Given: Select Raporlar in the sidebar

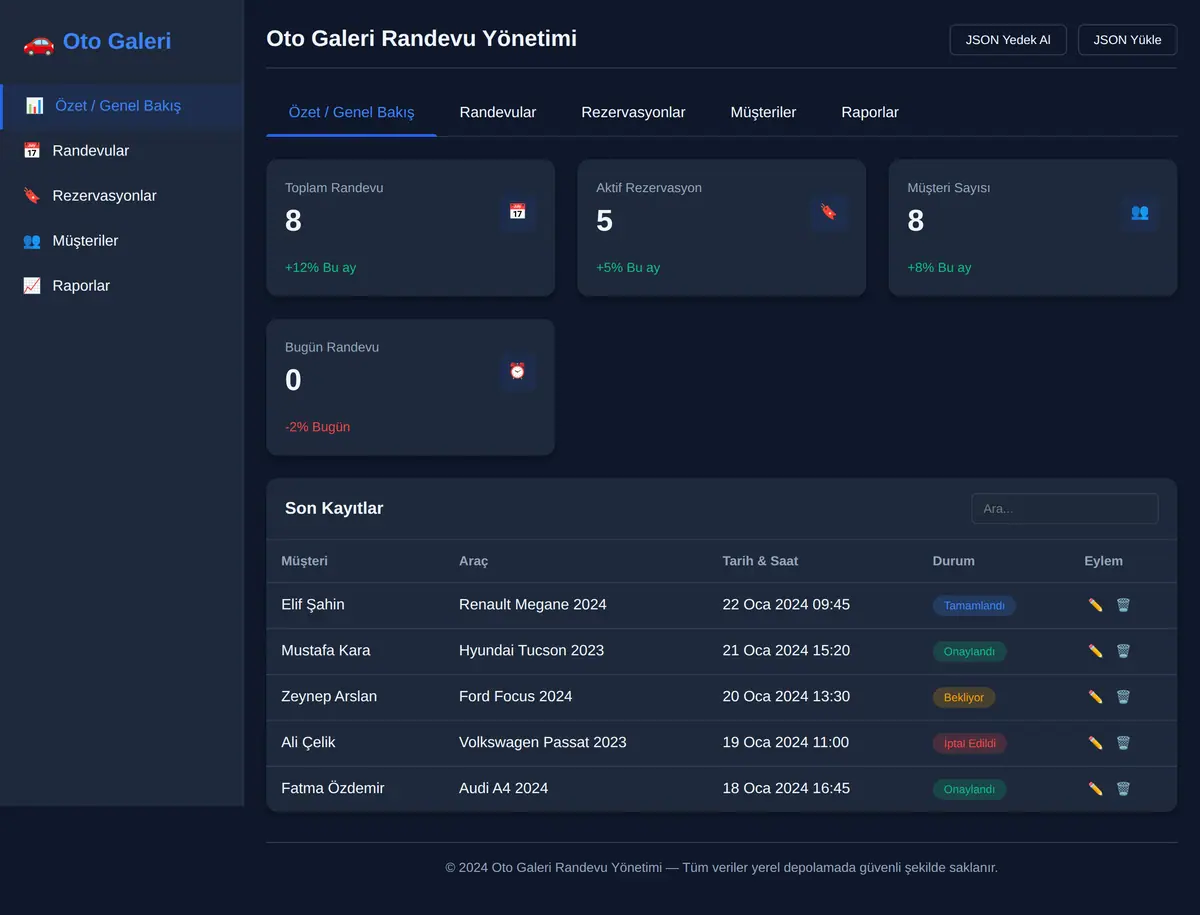Looking at the screenshot, I should pyautogui.click(x=122, y=286).
